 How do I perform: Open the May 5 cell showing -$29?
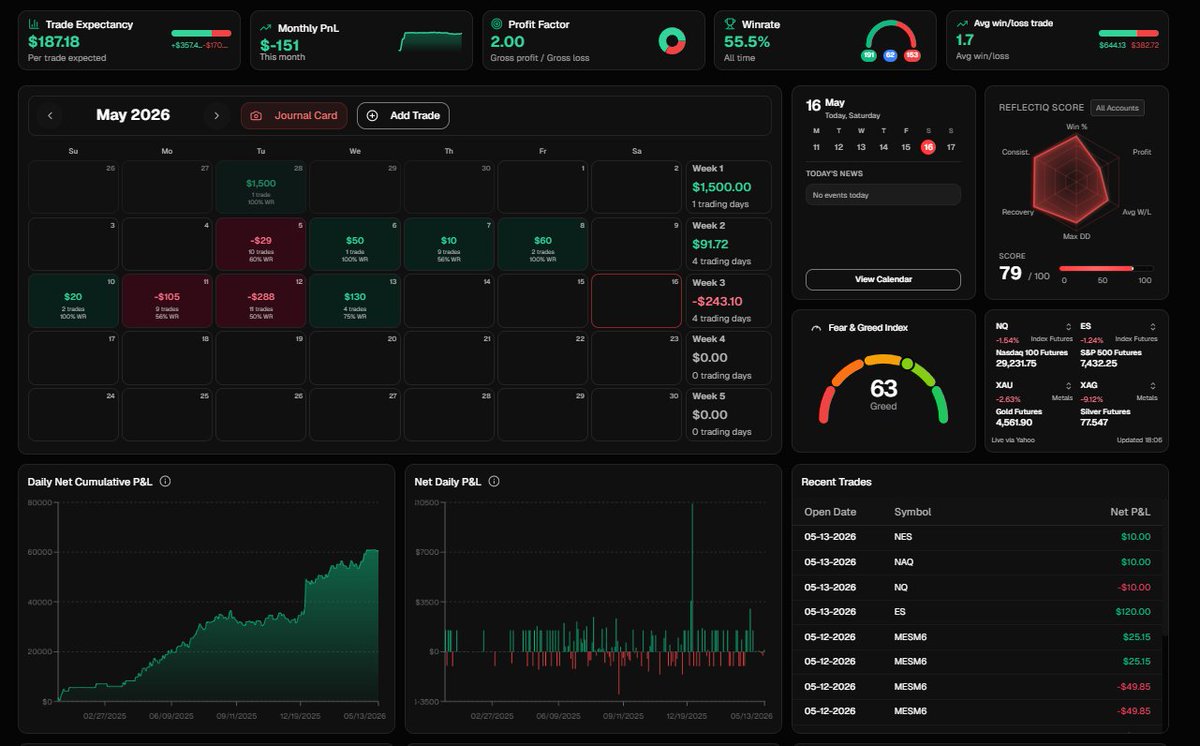point(261,244)
